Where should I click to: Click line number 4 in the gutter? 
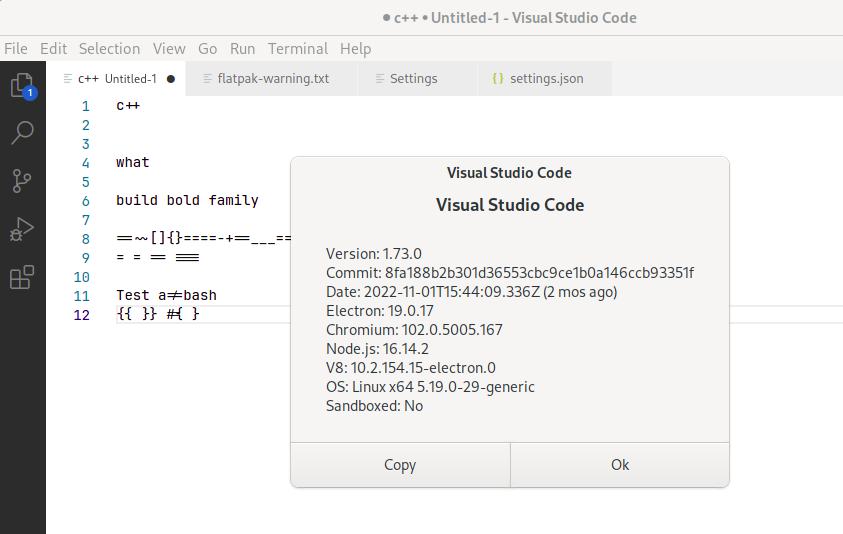coord(85,163)
